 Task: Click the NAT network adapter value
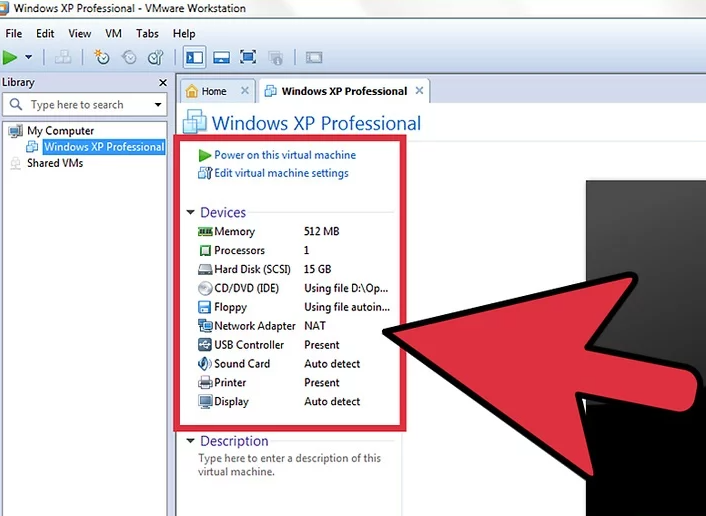tap(315, 326)
